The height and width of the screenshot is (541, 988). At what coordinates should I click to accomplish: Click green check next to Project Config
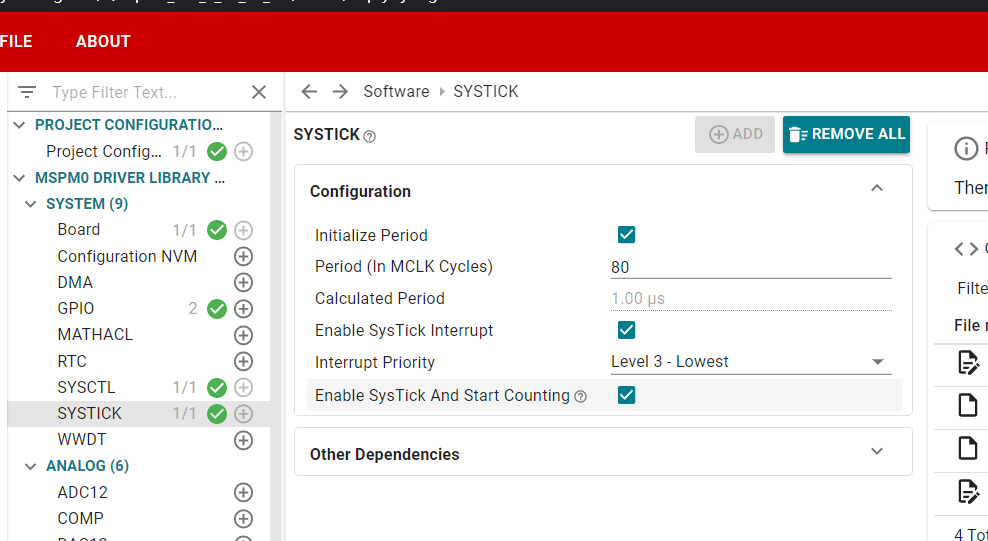(x=217, y=151)
